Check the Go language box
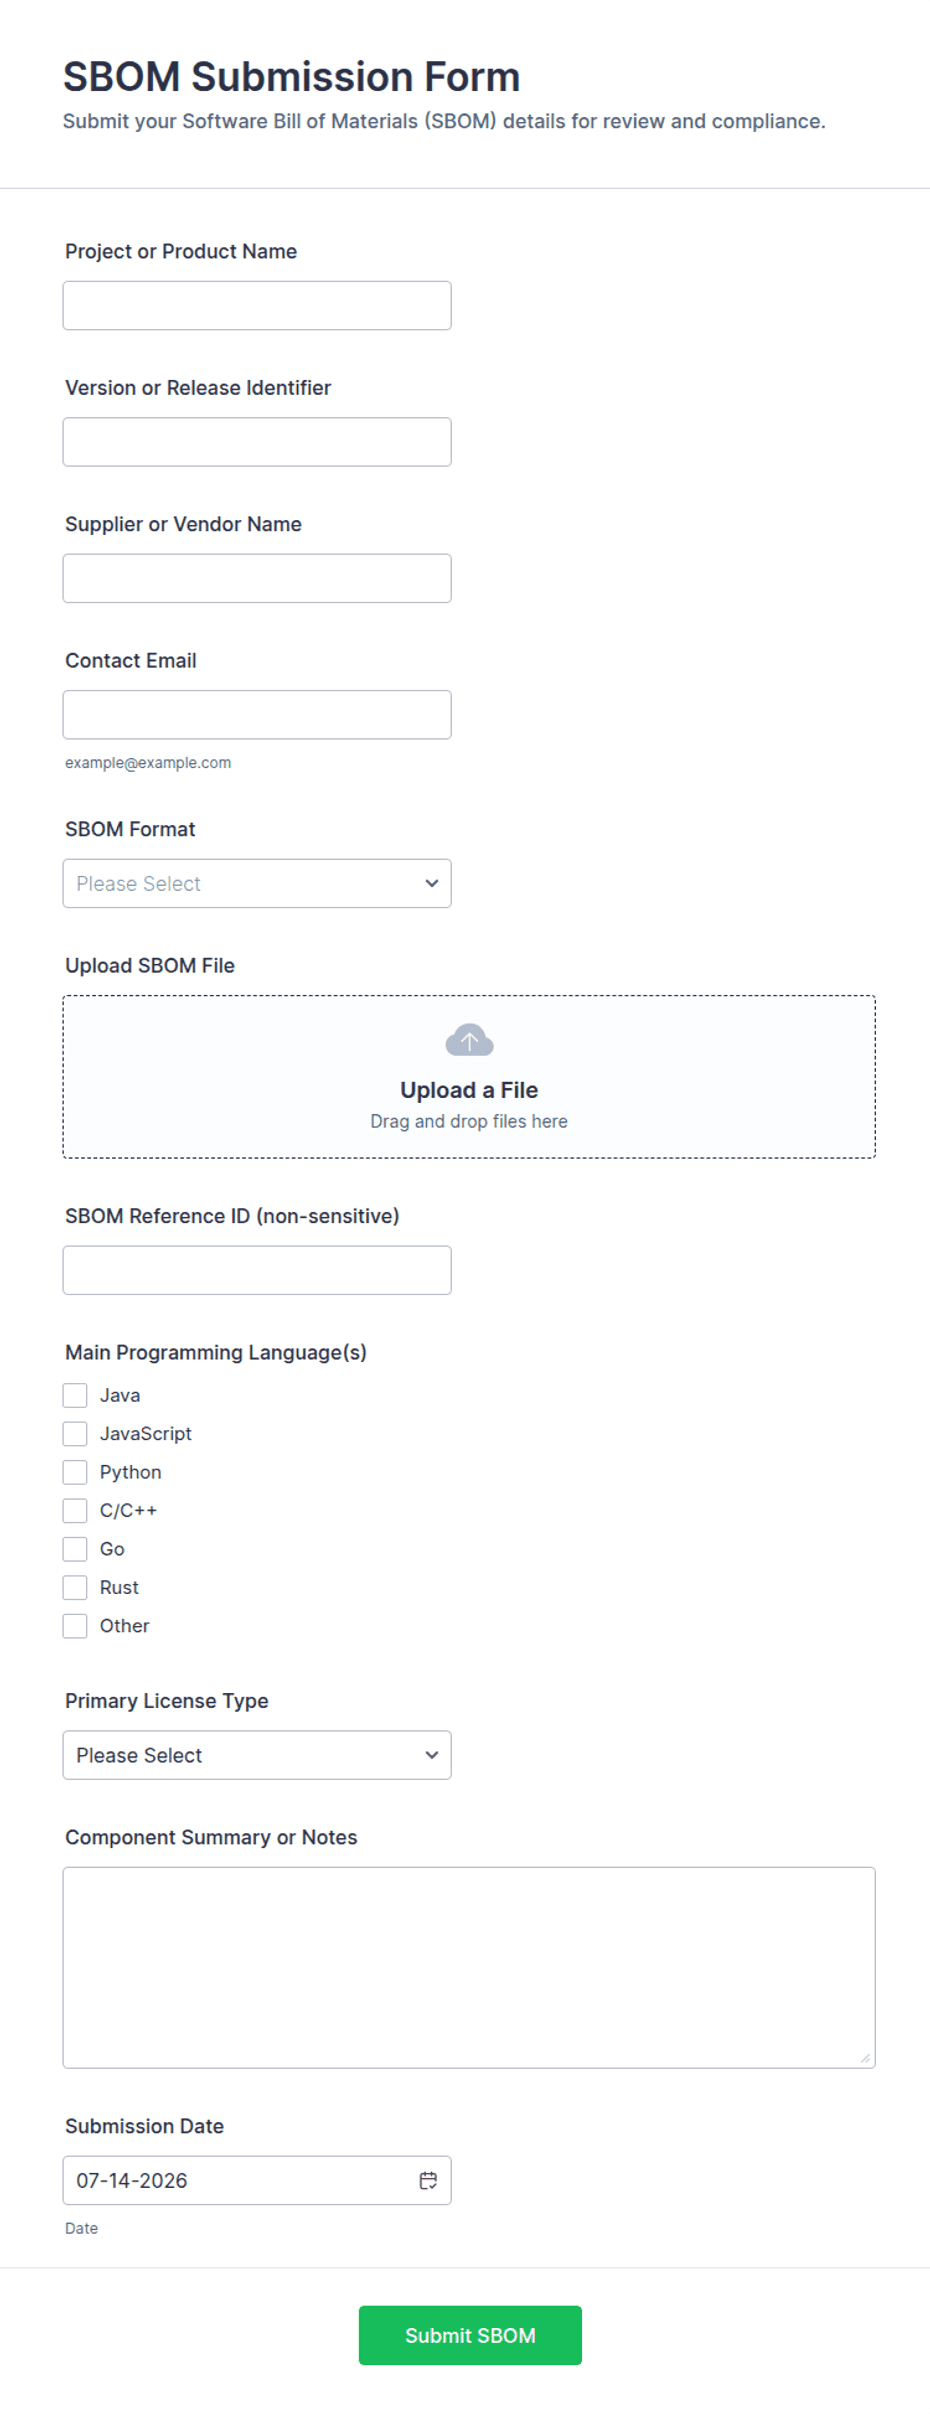Viewport: 930px width, 2414px height. (75, 1549)
